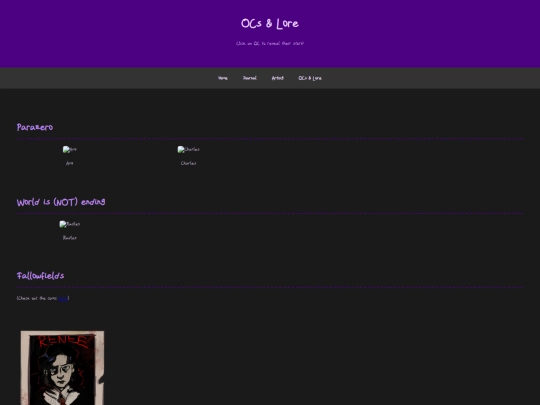
Task: Click the Fallowfields section heading
Action: coord(40,276)
